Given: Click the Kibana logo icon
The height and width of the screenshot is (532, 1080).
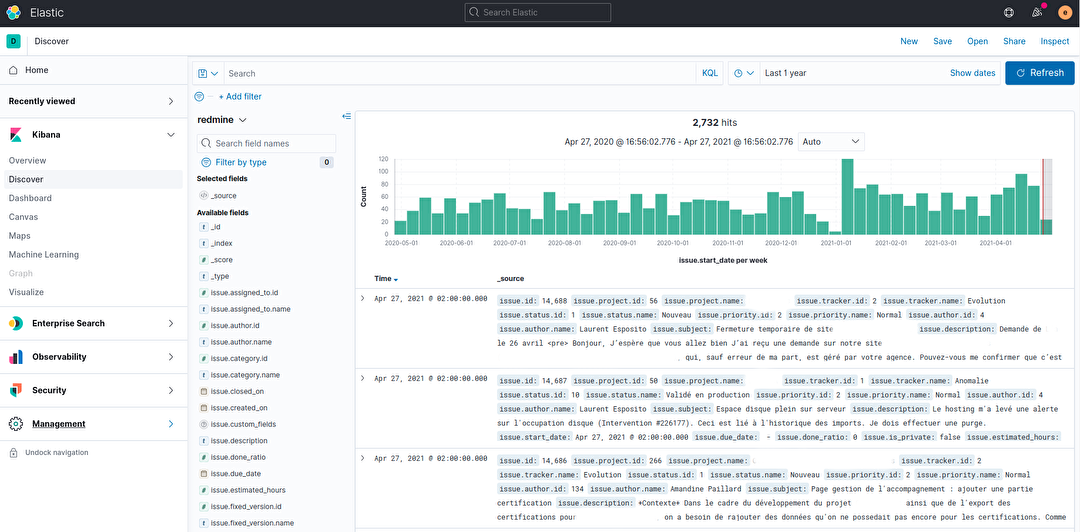Looking at the screenshot, I should tap(16, 135).
